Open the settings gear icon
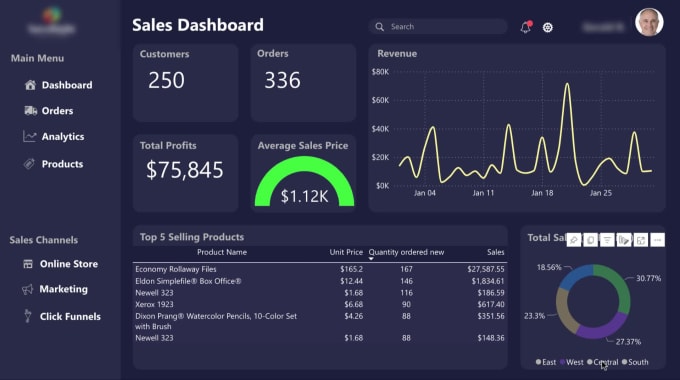 click(x=548, y=27)
